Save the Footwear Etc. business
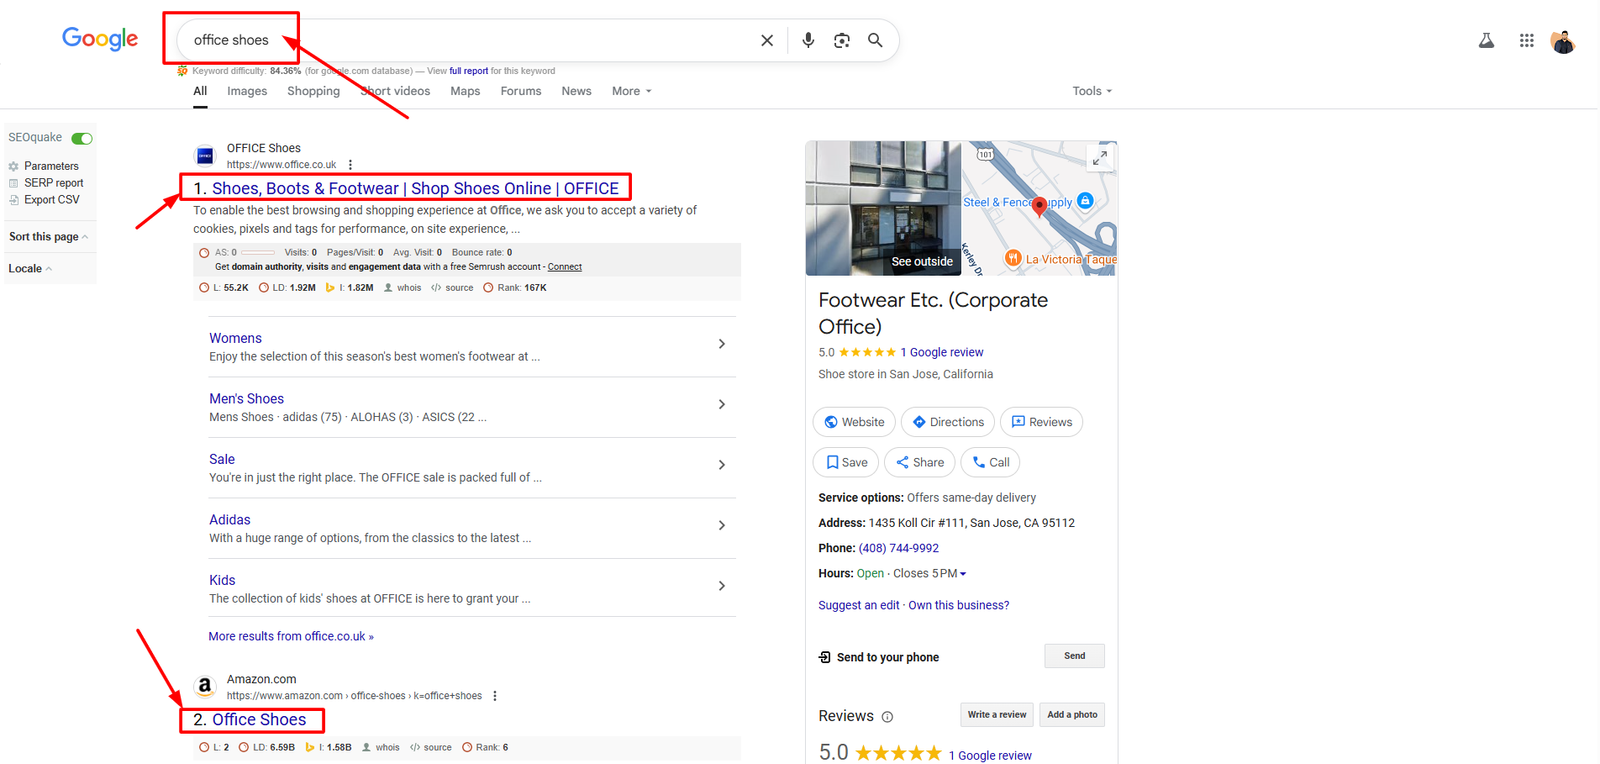This screenshot has height=764, width=1600. tap(846, 463)
